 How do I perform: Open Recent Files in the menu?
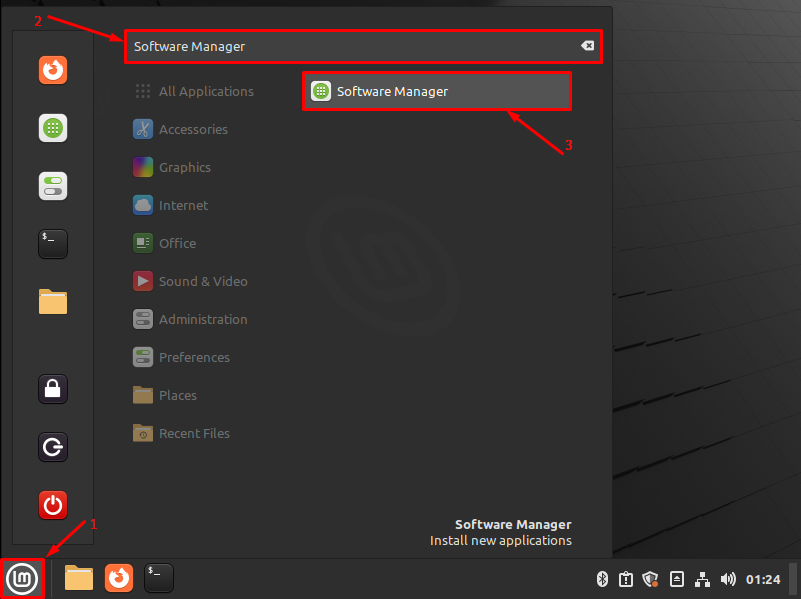click(x=193, y=433)
